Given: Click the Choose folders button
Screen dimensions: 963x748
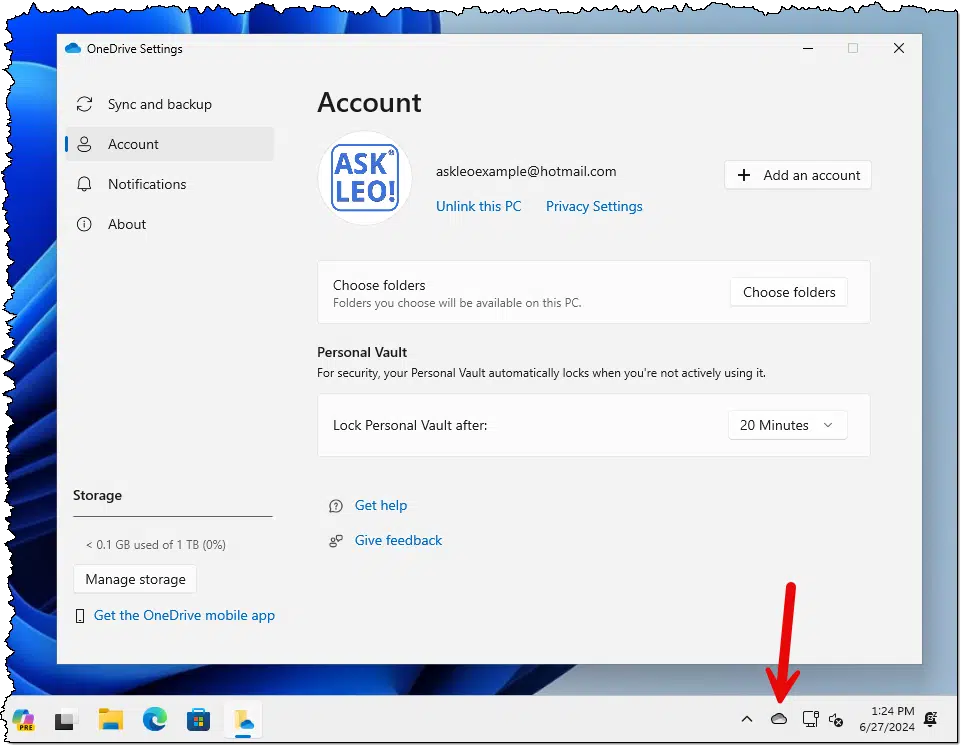Looking at the screenshot, I should (x=789, y=292).
